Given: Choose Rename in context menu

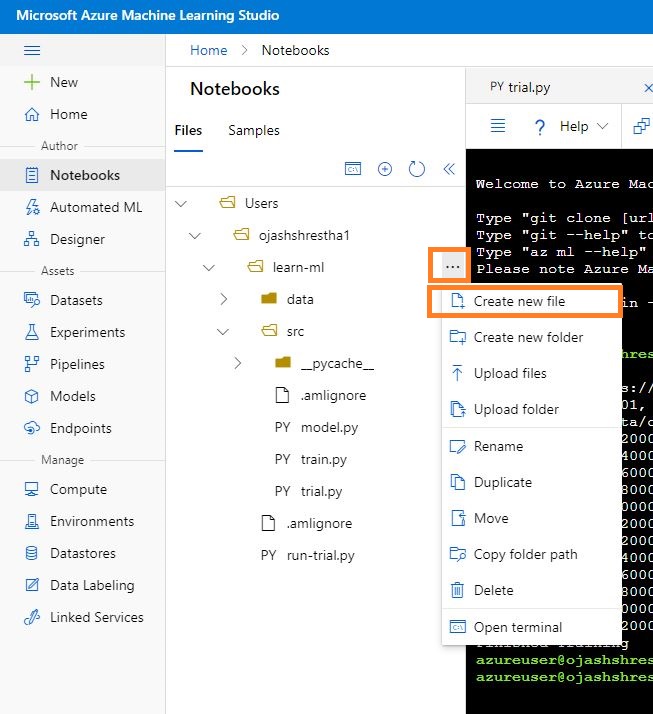Looking at the screenshot, I should (x=531, y=446).
